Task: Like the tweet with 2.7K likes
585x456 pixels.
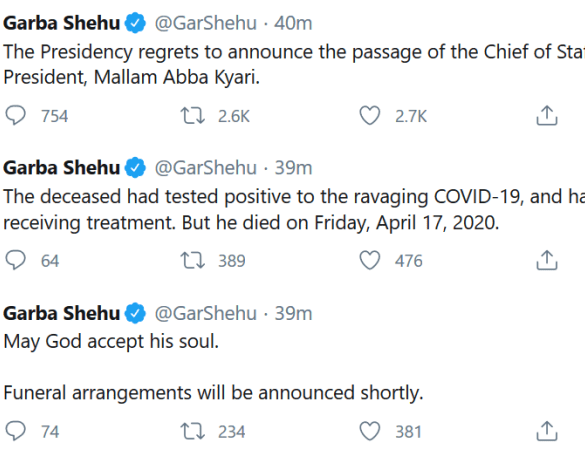Action: click(x=370, y=115)
